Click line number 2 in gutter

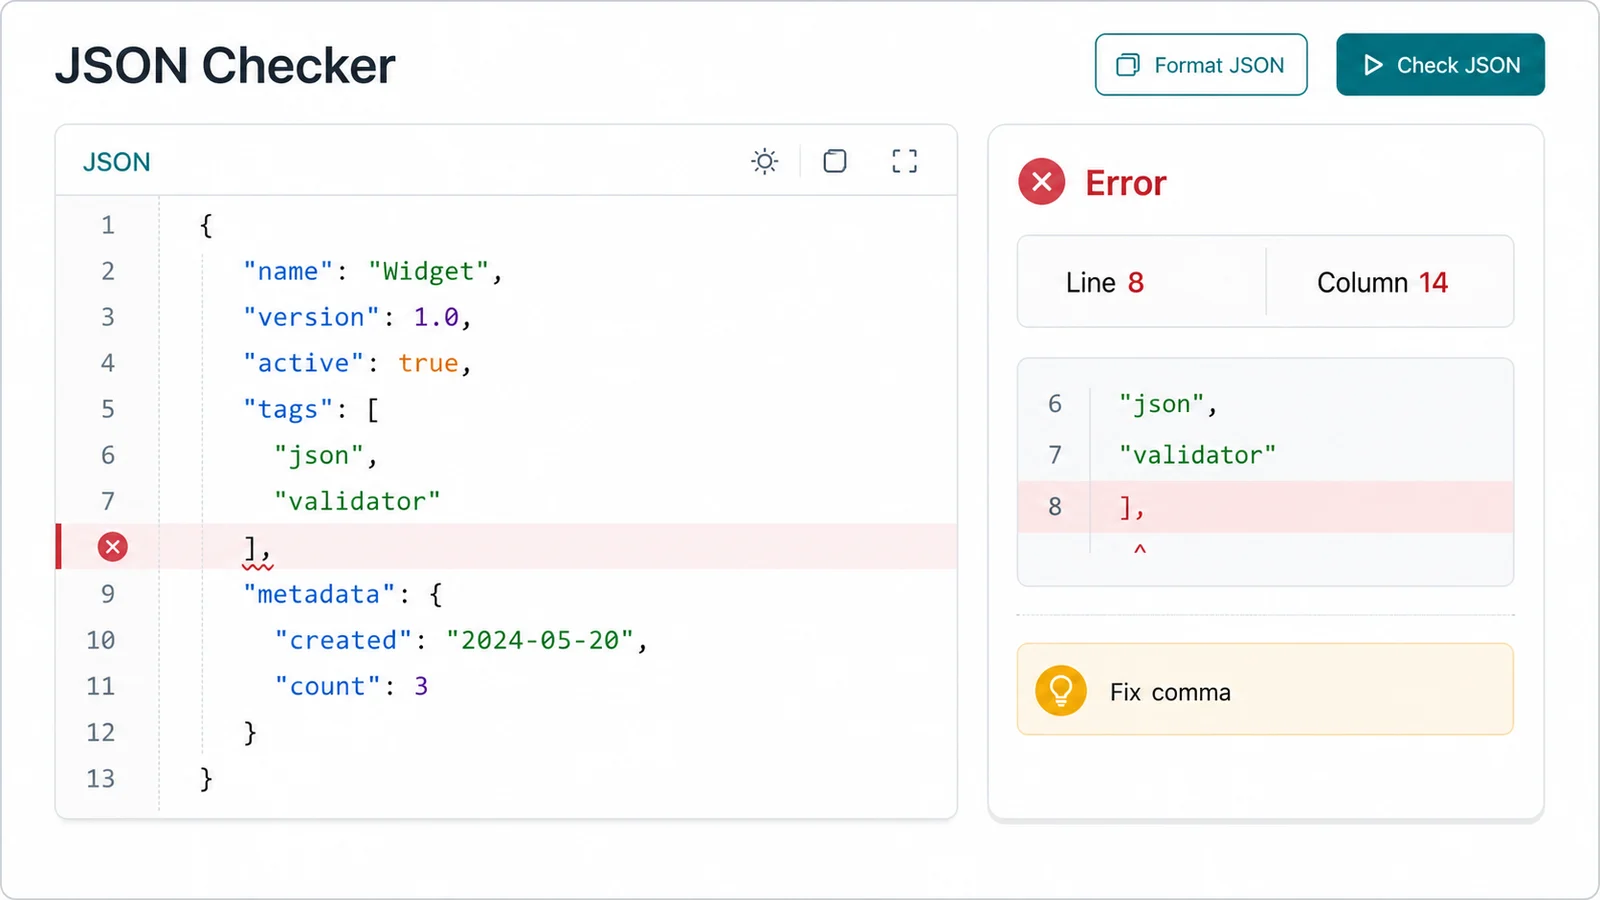(x=108, y=271)
